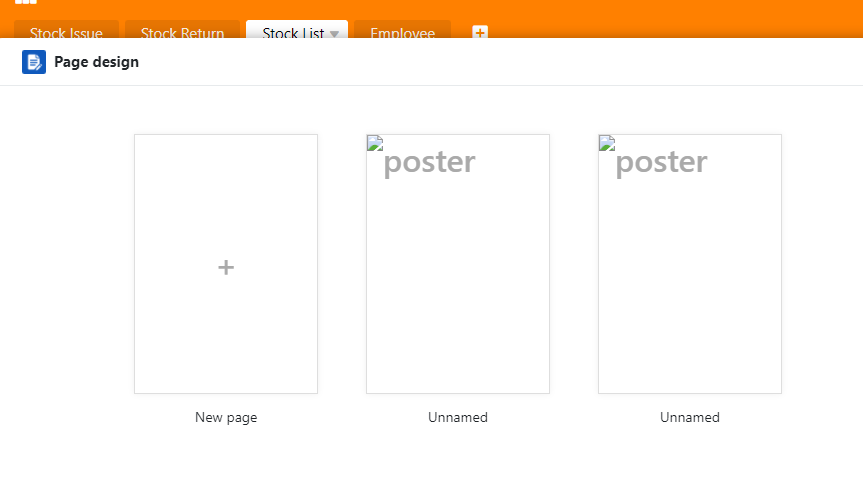The width and height of the screenshot is (863, 487).
Task: Click the blue Page design document icon
Action: (x=34, y=62)
